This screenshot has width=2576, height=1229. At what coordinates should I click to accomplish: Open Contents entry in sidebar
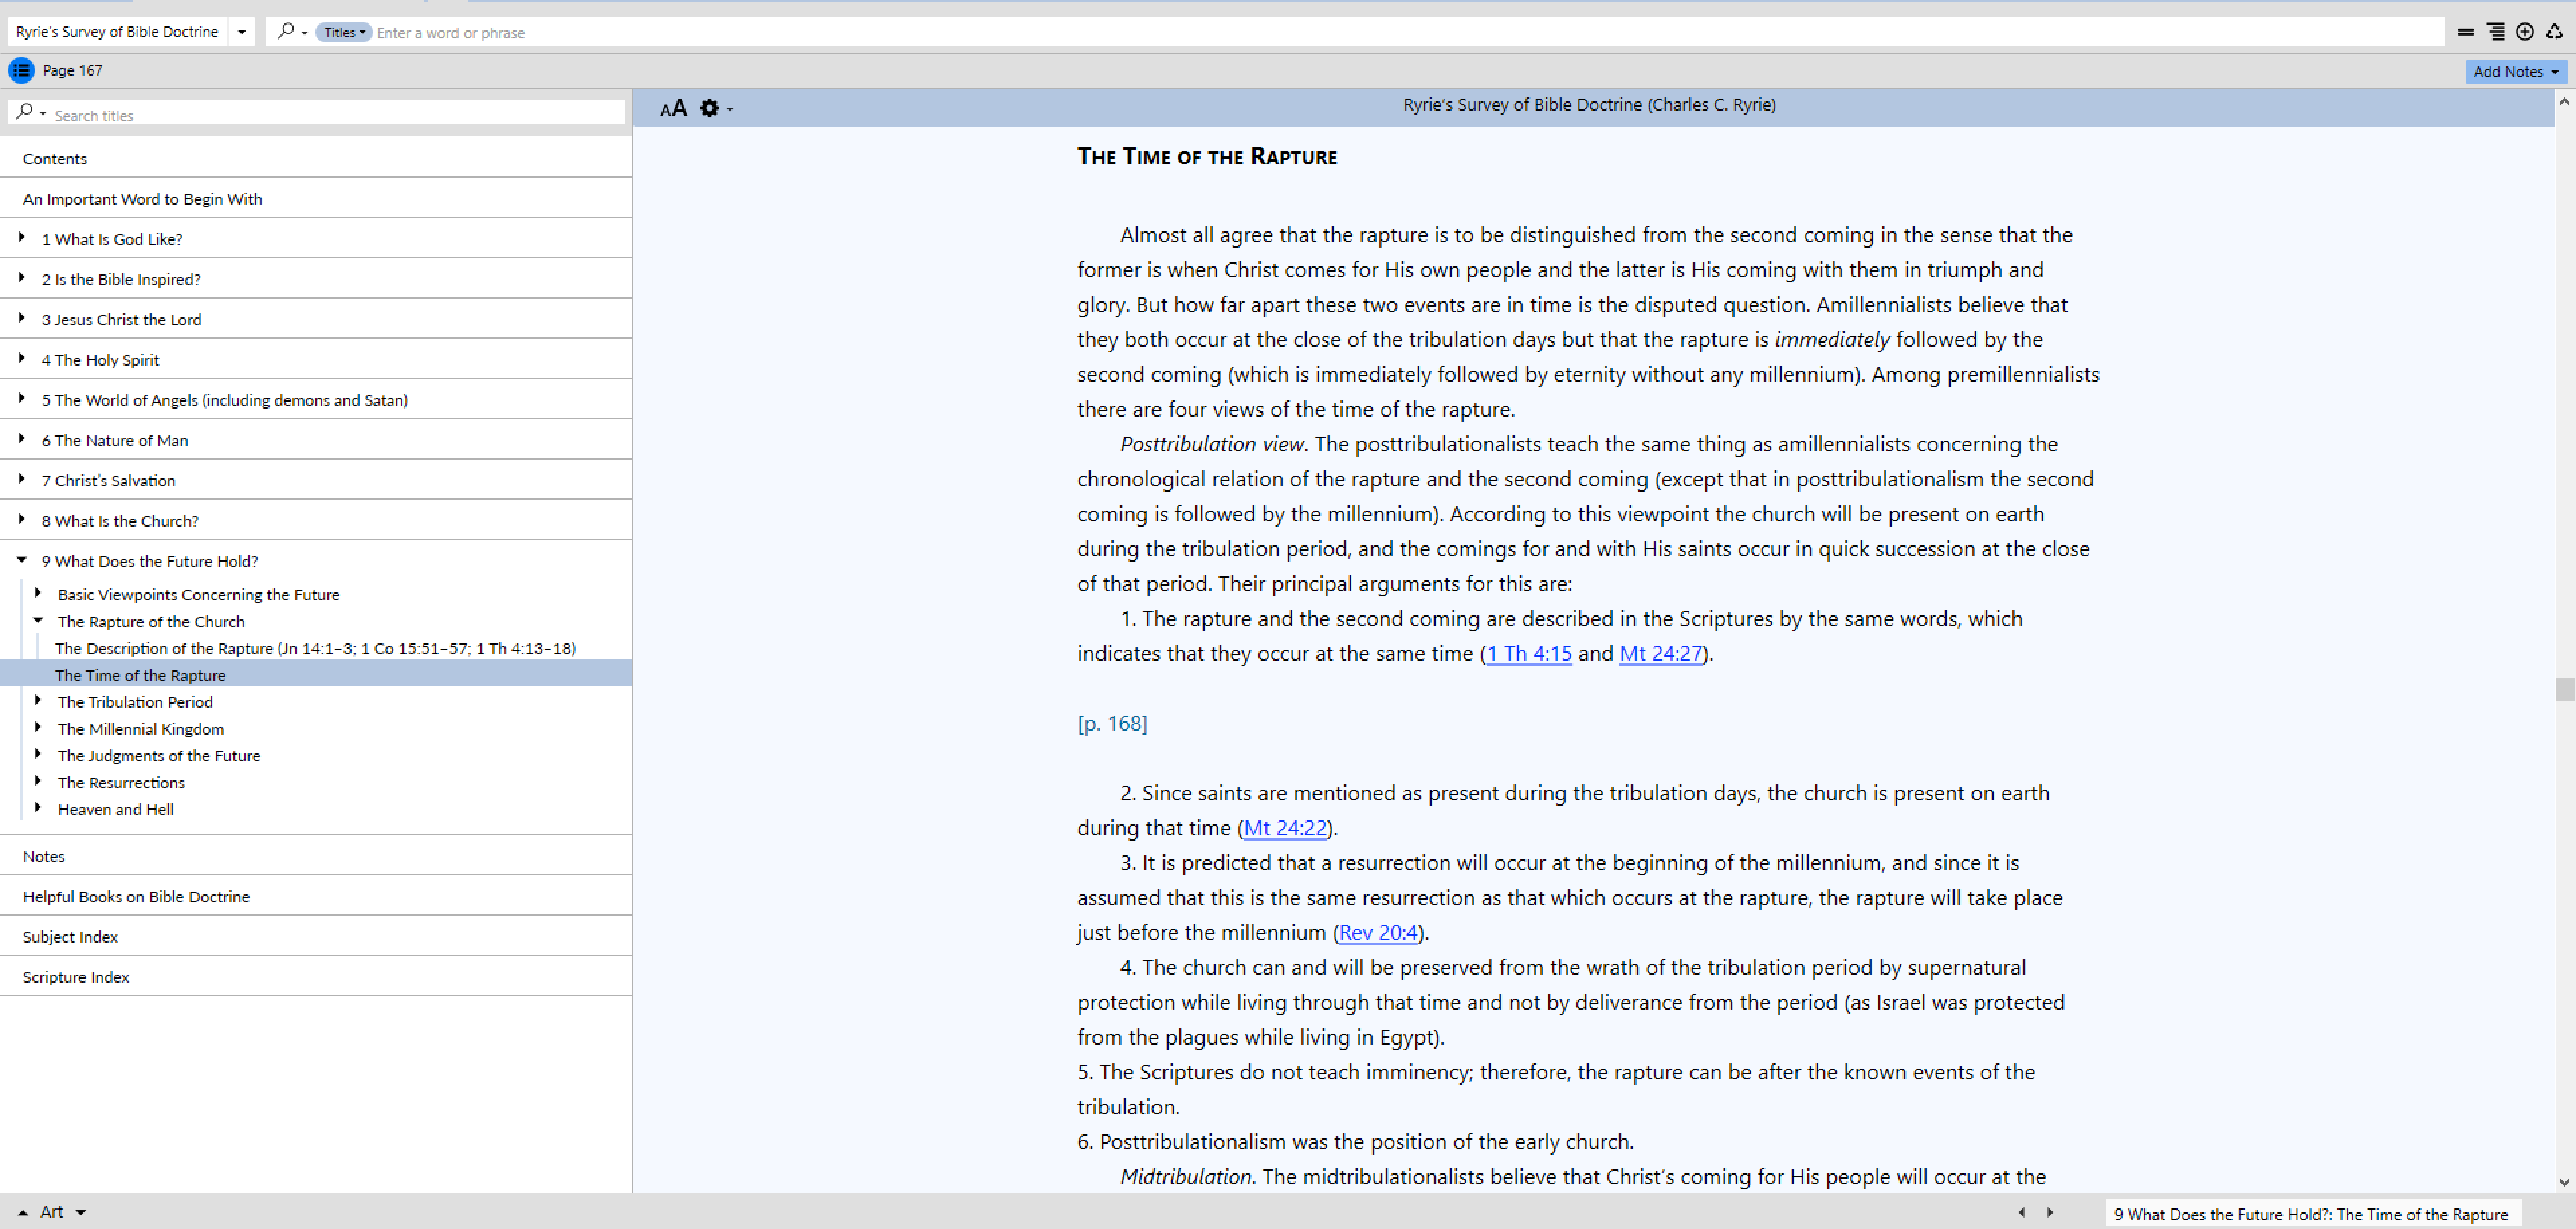(x=316, y=158)
